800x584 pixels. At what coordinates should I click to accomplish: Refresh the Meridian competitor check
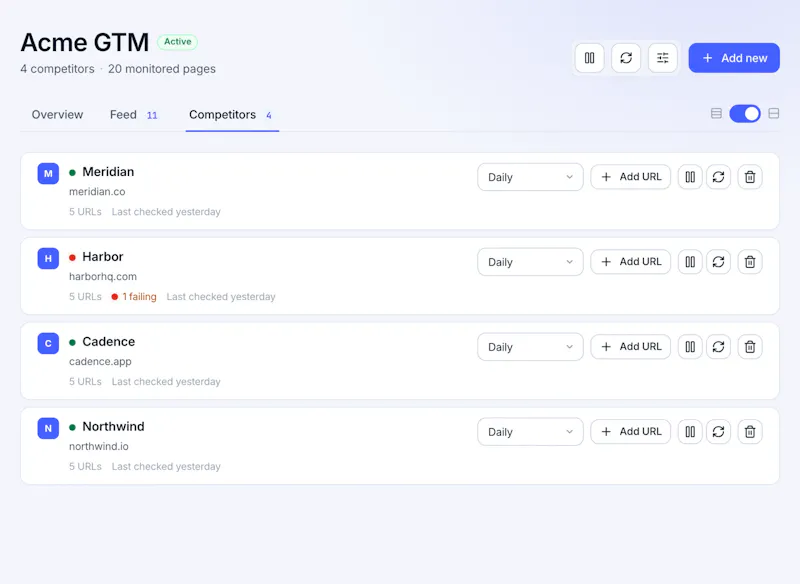pos(718,177)
